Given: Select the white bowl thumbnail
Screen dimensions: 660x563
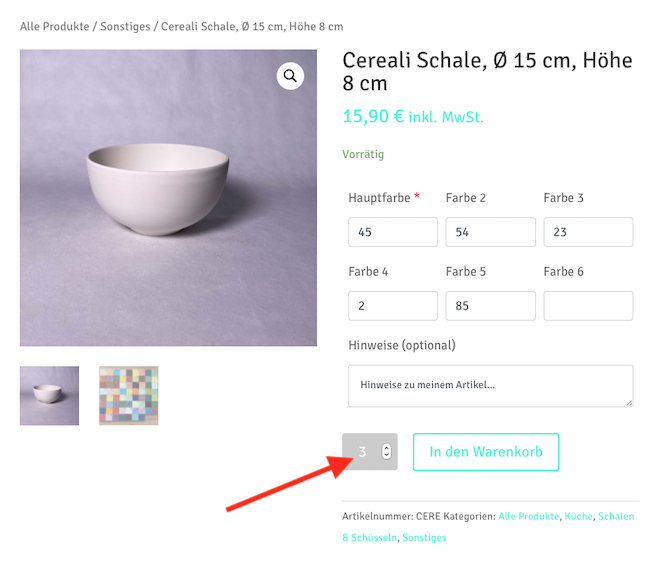Looking at the screenshot, I should (49, 396).
